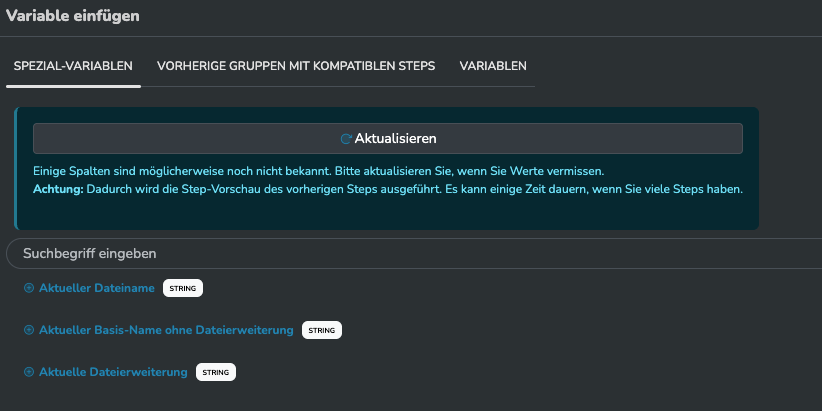Image resolution: width=822 pixels, height=411 pixels.
Task: Click STRING badge beside Aktuelle Dateierweiterung
Action: pos(216,373)
